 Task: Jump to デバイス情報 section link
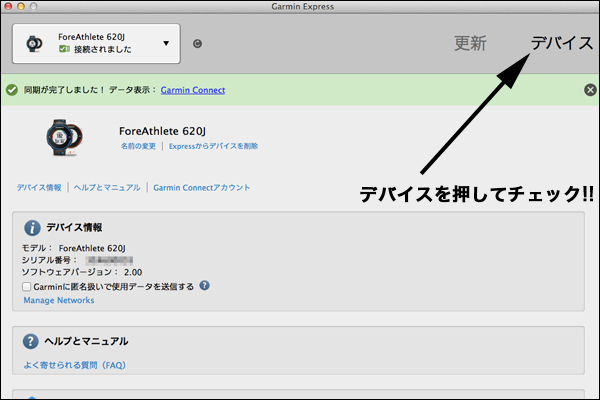point(39,188)
